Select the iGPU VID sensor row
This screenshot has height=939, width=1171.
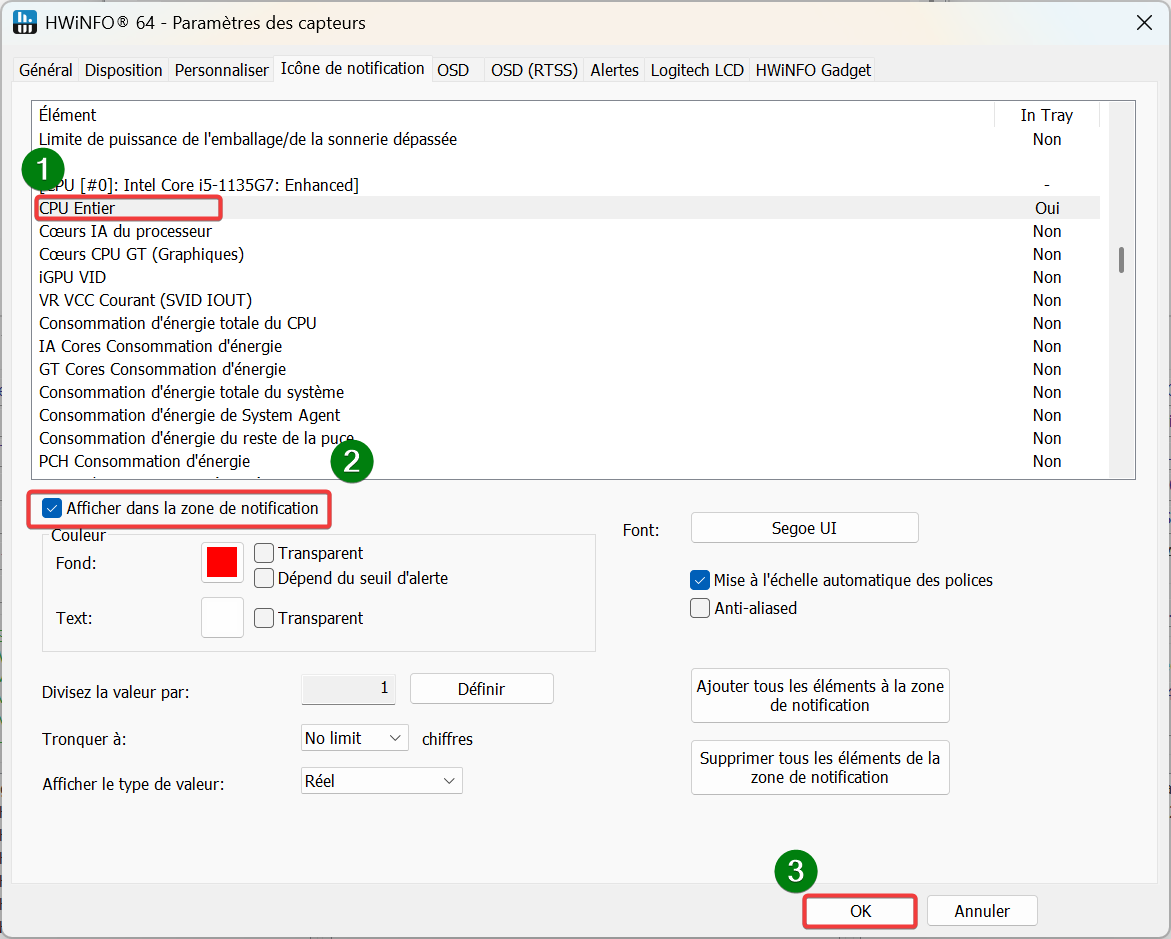click(72, 277)
